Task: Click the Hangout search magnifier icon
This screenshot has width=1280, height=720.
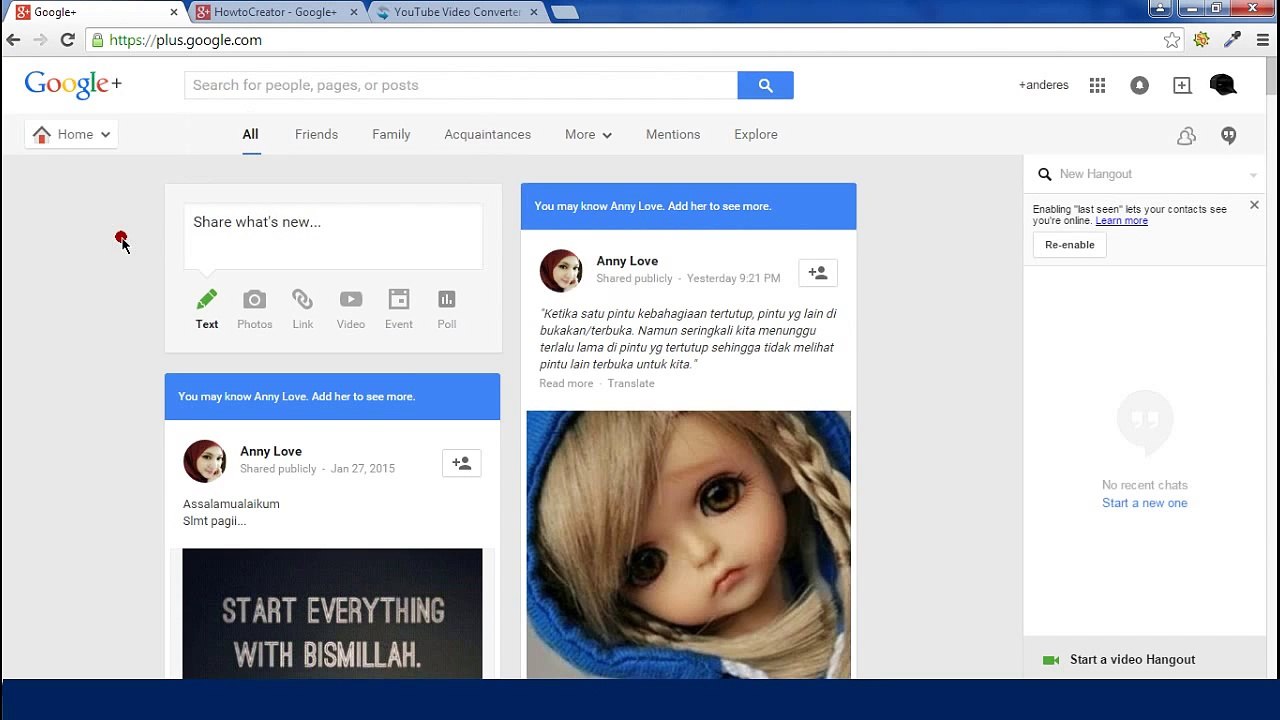Action: [x=1045, y=174]
